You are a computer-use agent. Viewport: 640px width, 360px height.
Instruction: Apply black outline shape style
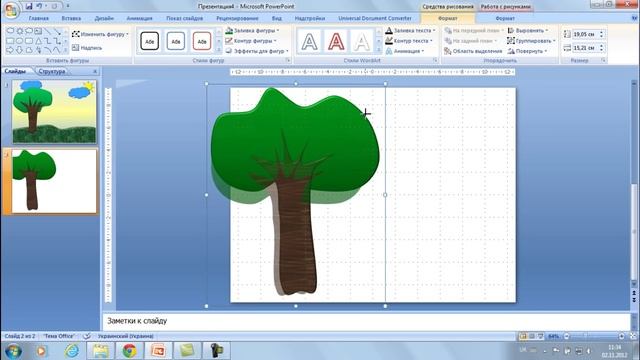point(149,41)
